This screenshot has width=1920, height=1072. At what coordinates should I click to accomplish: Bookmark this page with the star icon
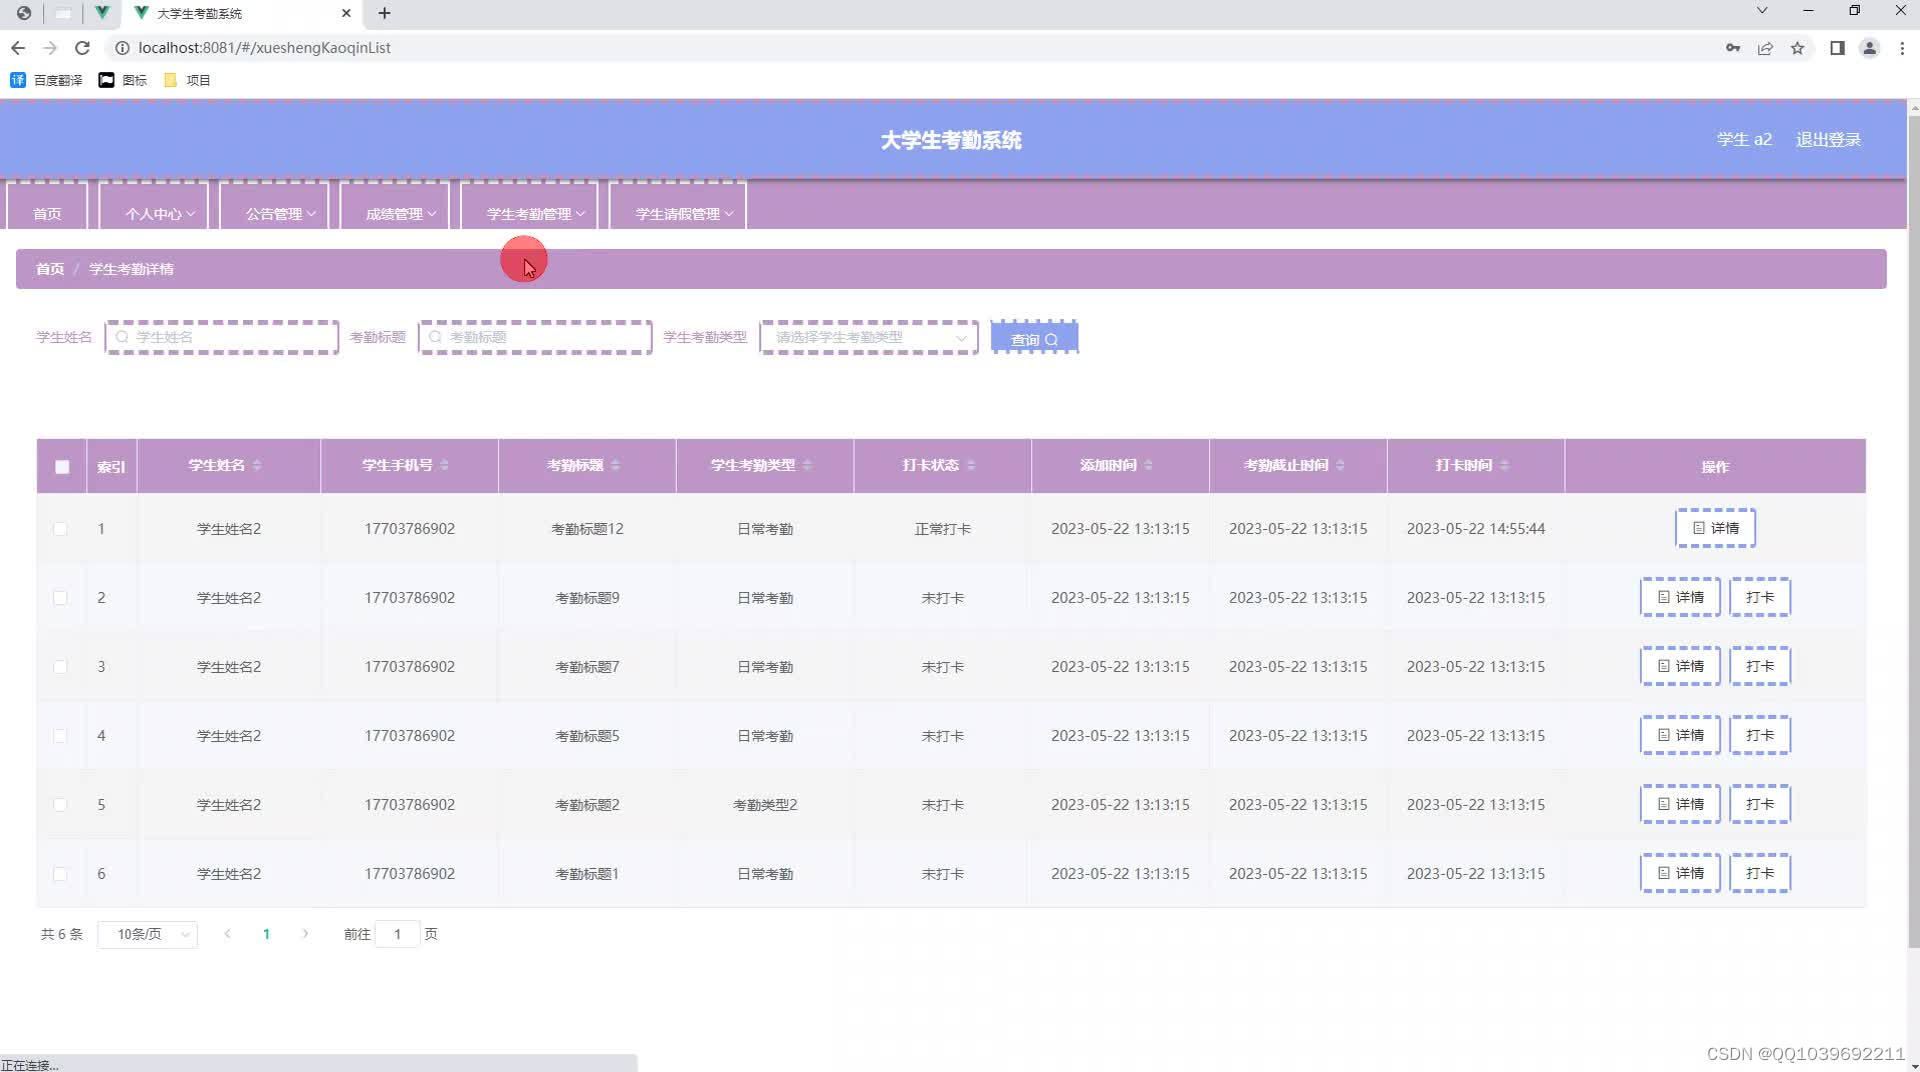[1797, 48]
